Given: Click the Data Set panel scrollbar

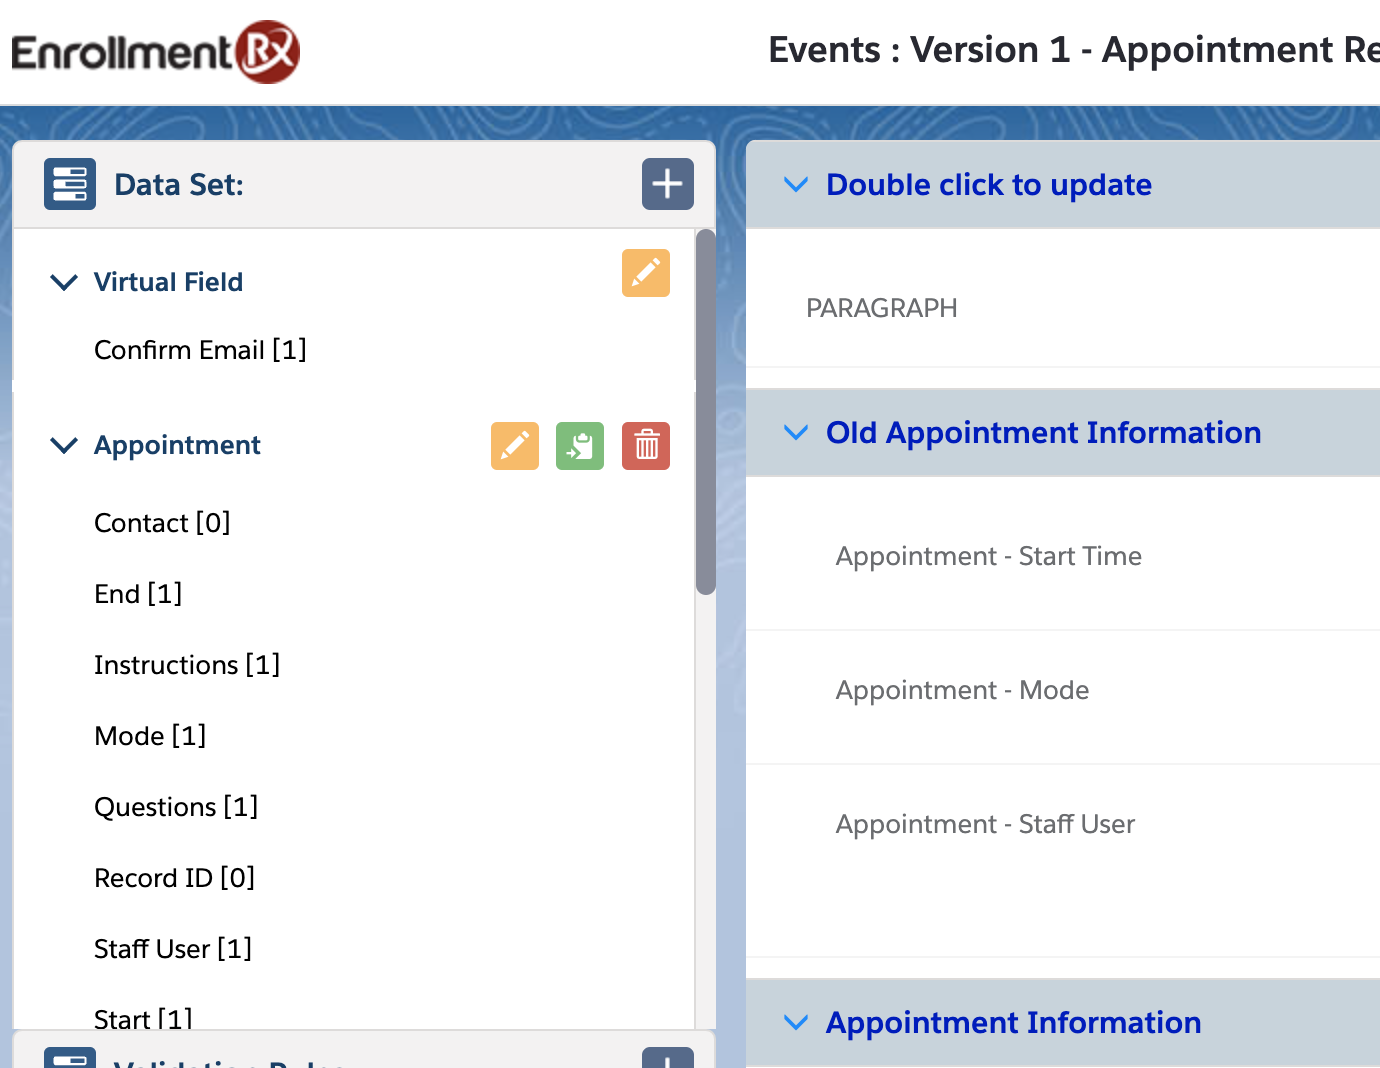Looking at the screenshot, I should [x=705, y=412].
